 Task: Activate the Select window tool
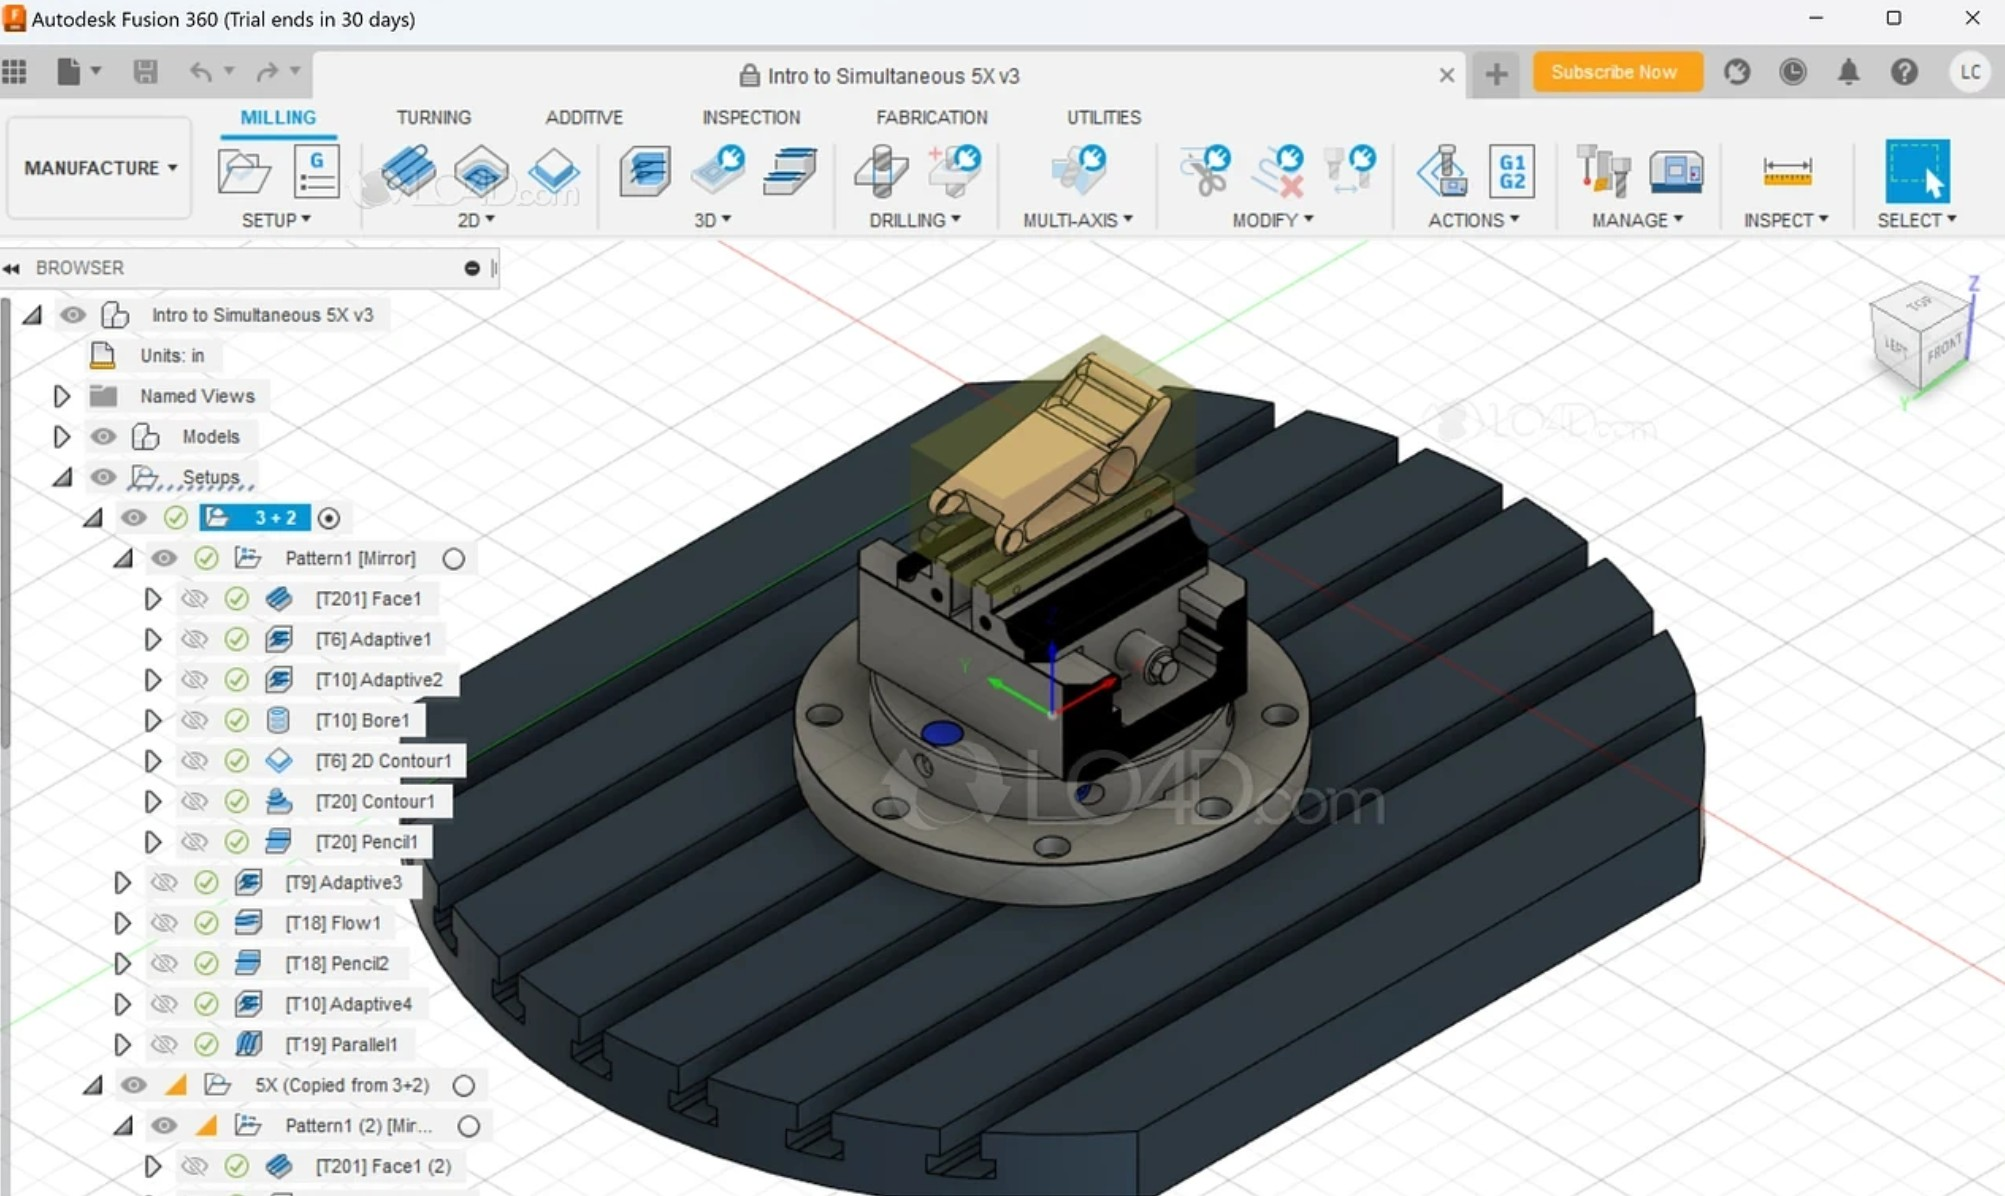coord(1917,171)
